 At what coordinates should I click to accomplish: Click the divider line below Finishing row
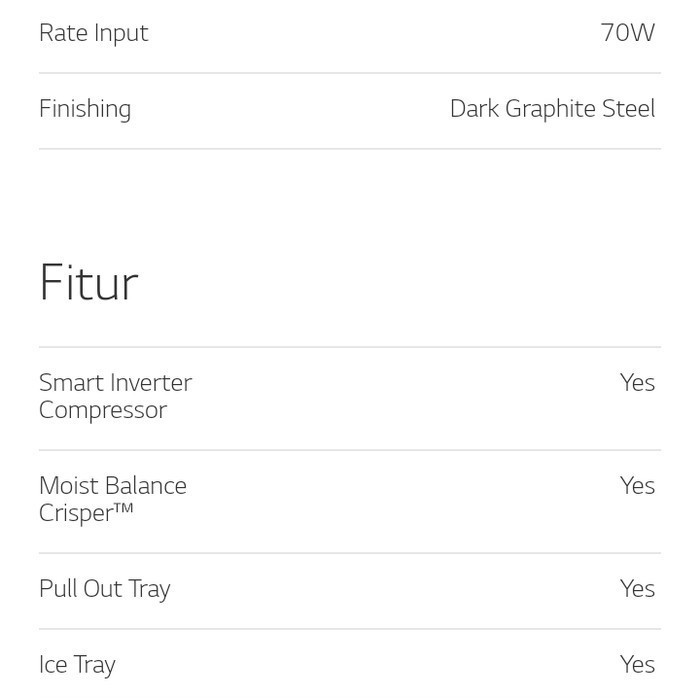pyautogui.click(x=350, y=149)
